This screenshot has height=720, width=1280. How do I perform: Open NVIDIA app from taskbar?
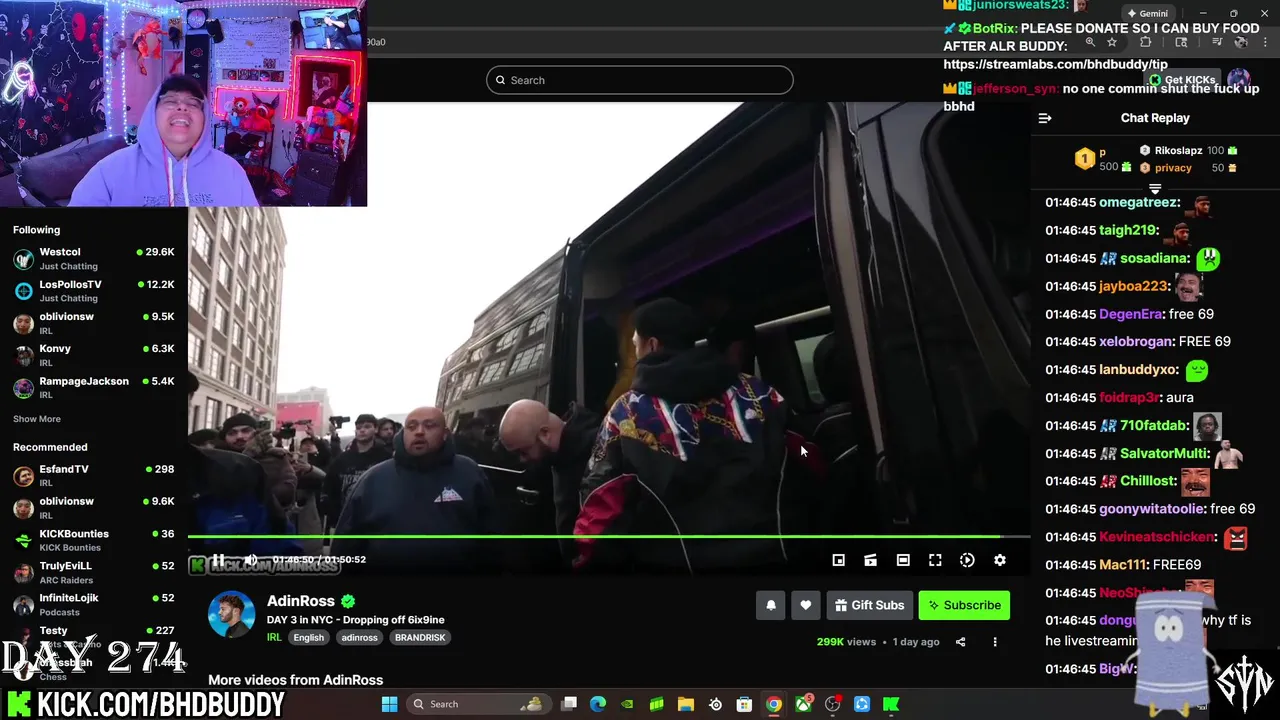tap(627, 704)
